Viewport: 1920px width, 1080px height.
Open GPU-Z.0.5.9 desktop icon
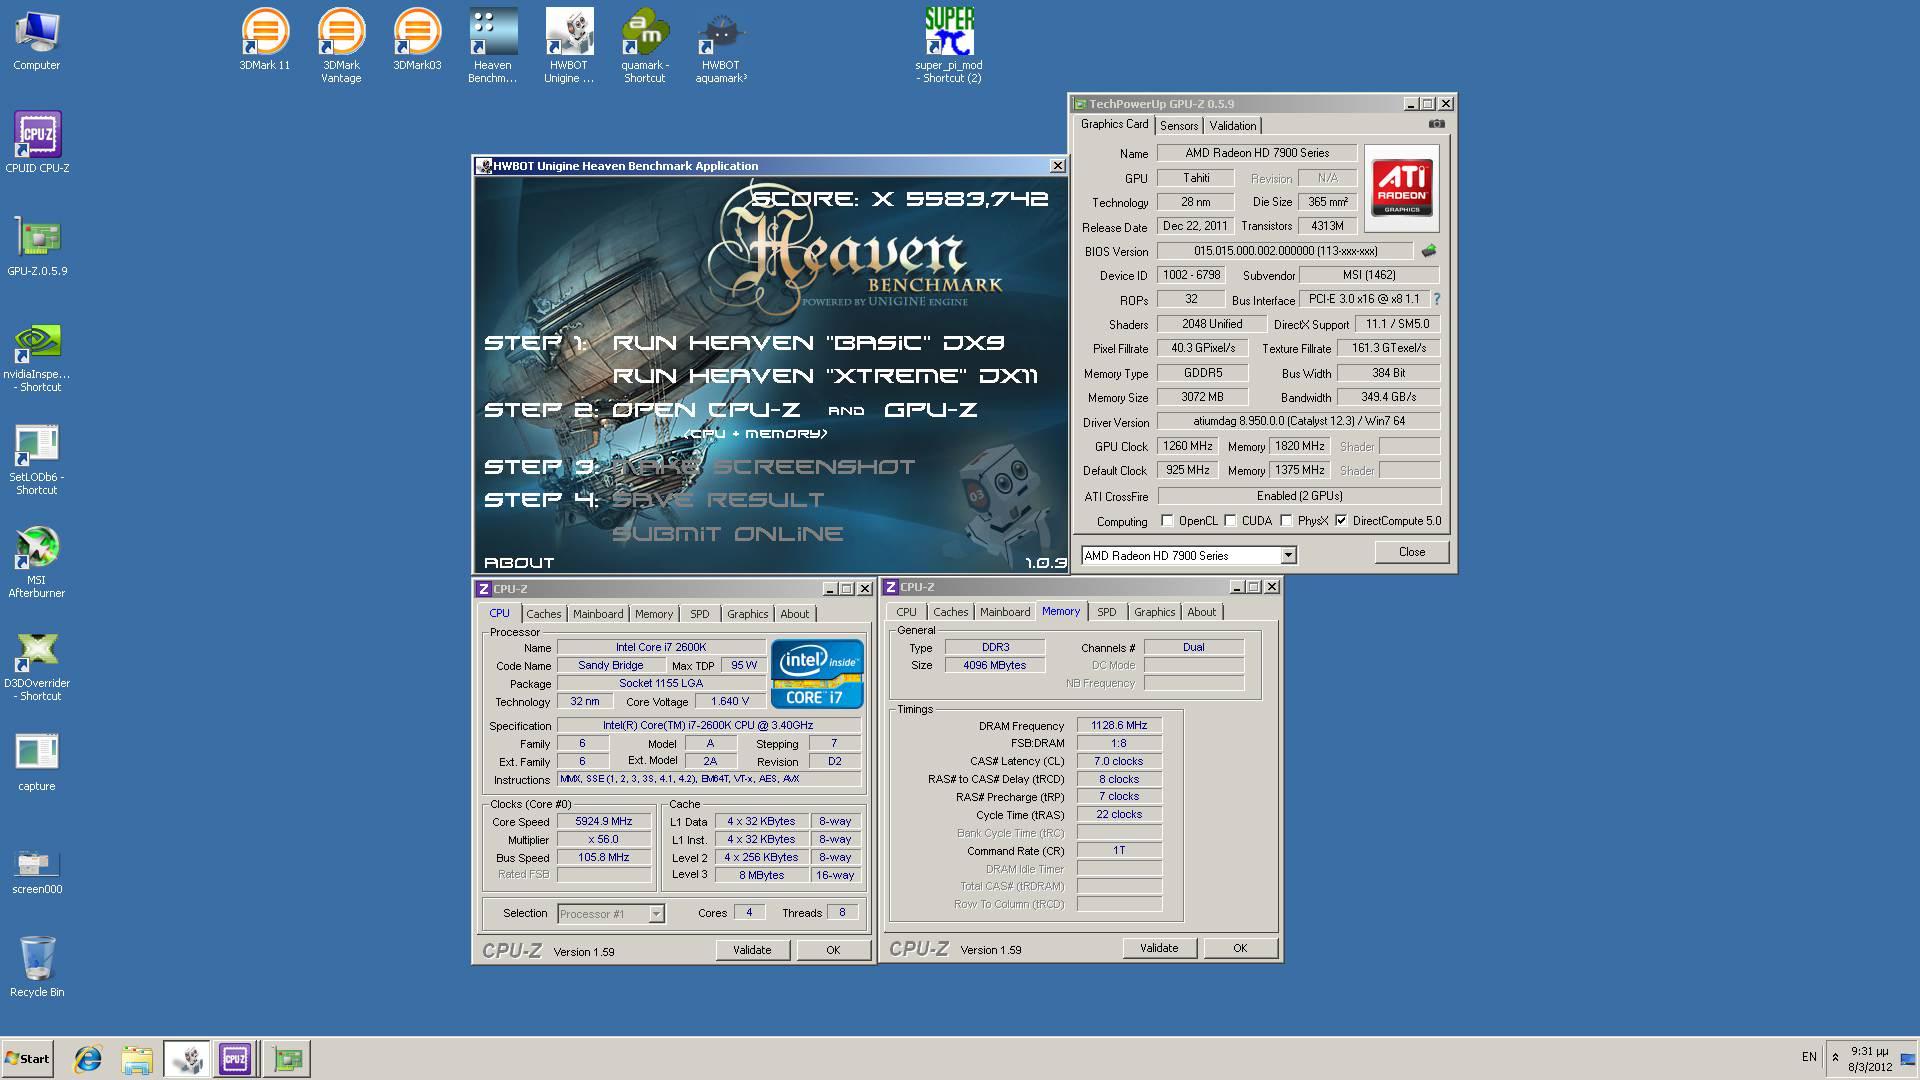[37, 246]
